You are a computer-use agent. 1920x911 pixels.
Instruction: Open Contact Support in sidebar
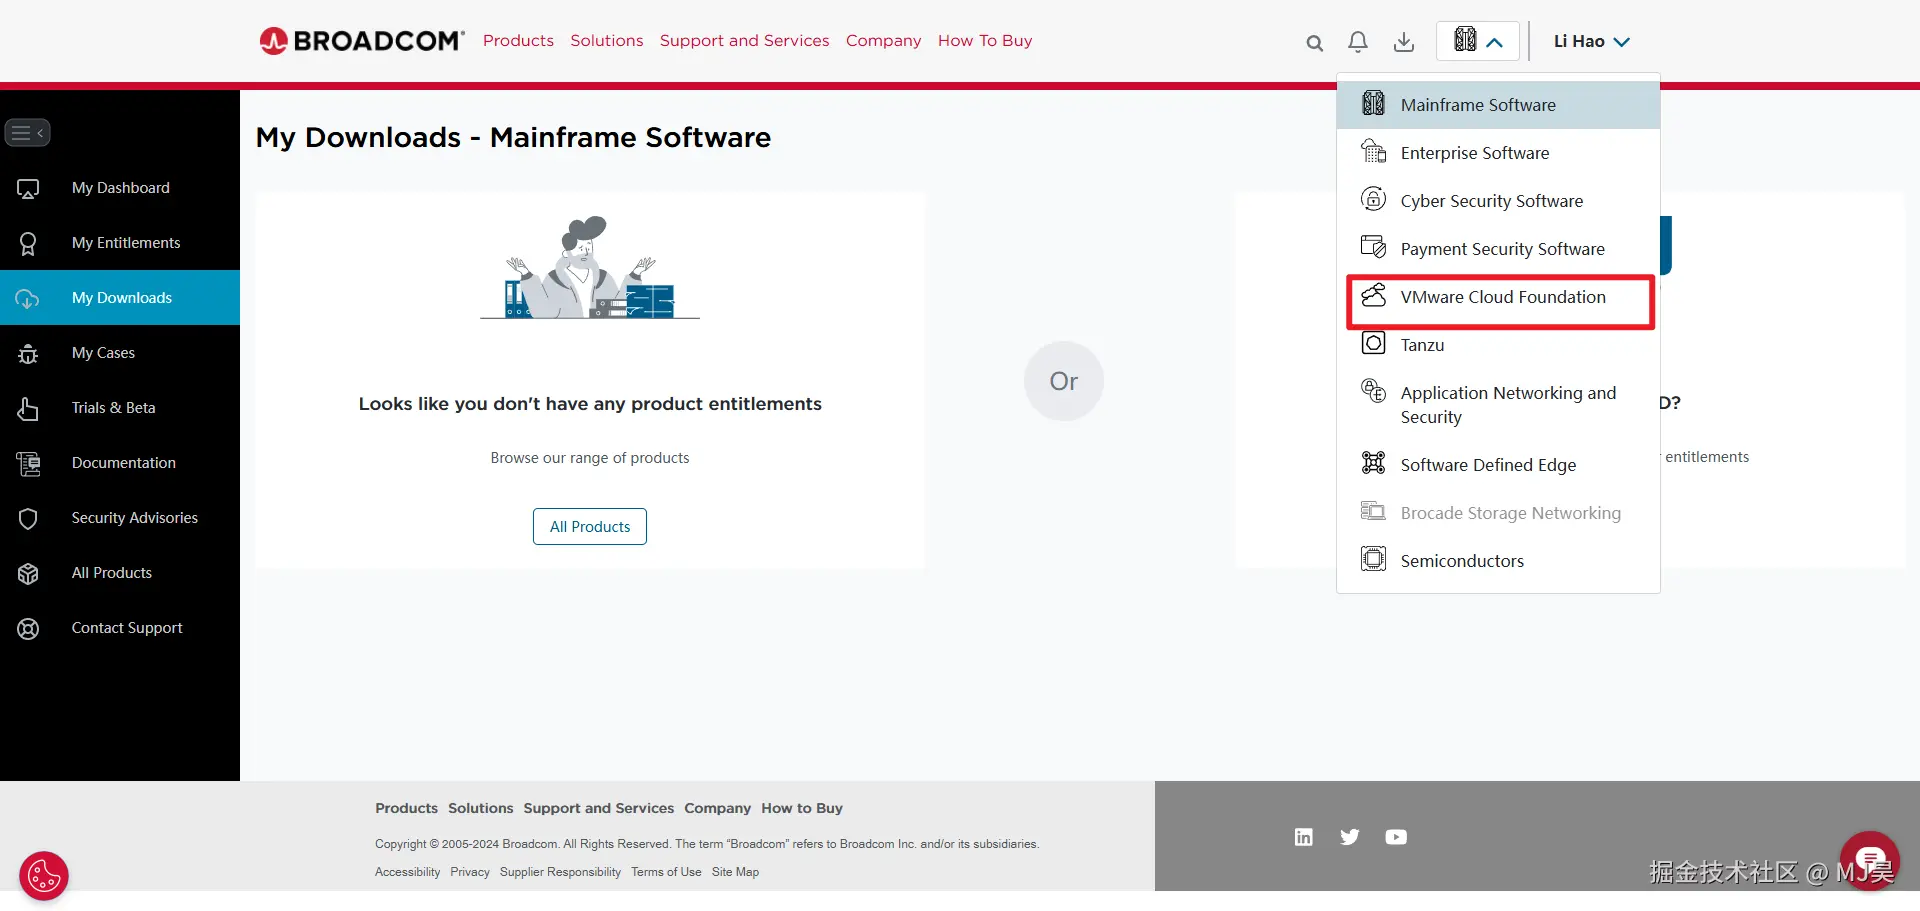tap(120, 628)
